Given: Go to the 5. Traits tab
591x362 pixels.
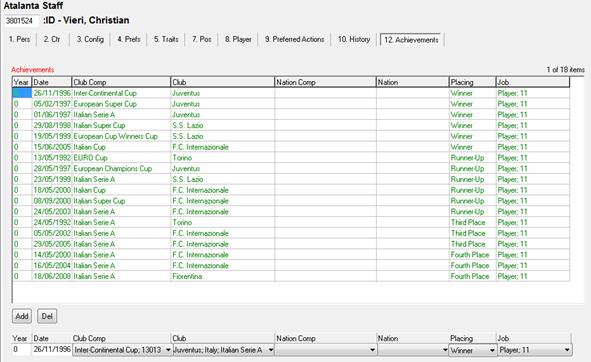Looking at the screenshot, I should [x=166, y=39].
